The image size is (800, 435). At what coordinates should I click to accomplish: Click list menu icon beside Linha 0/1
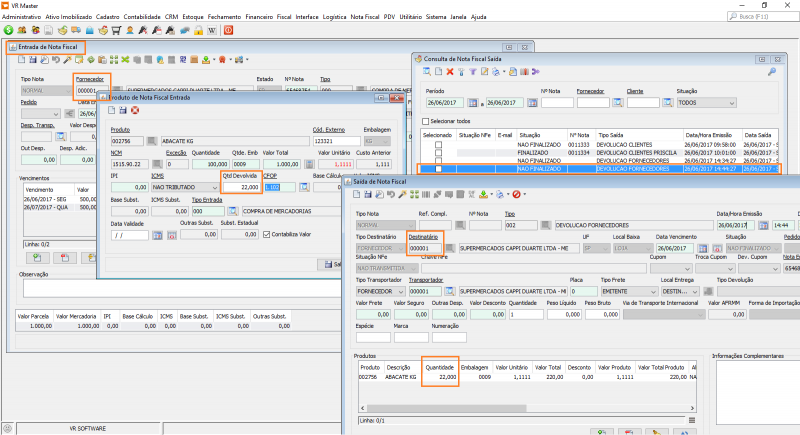tap(692, 421)
